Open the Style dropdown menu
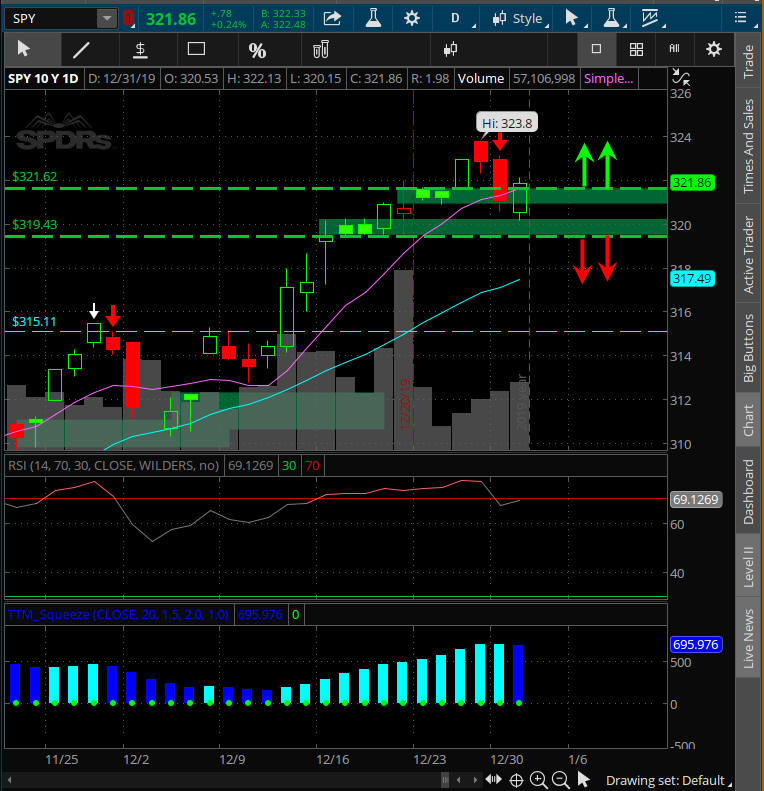Image resolution: width=764 pixels, height=791 pixels. point(518,18)
